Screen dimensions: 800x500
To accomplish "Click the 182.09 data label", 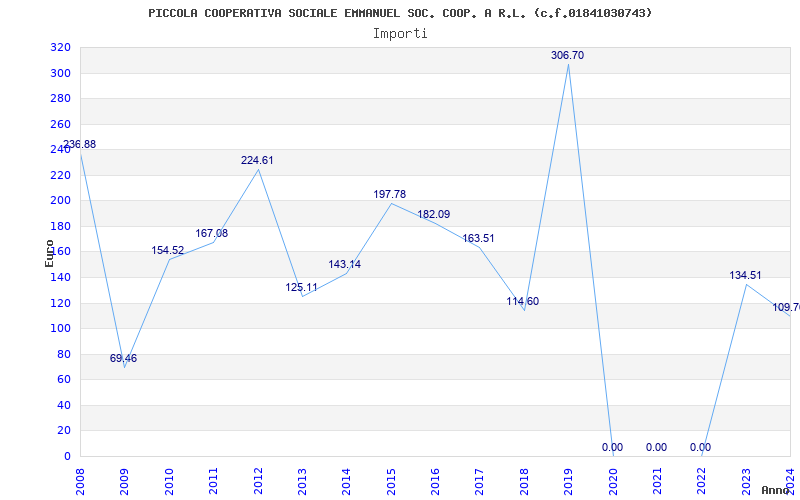I will [434, 214].
